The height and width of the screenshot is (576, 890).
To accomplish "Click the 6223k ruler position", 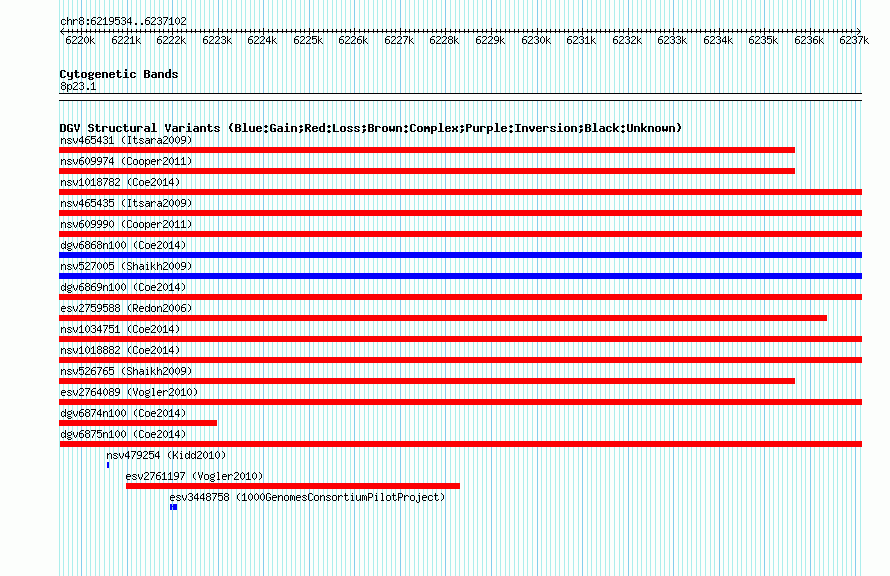I will [217, 40].
